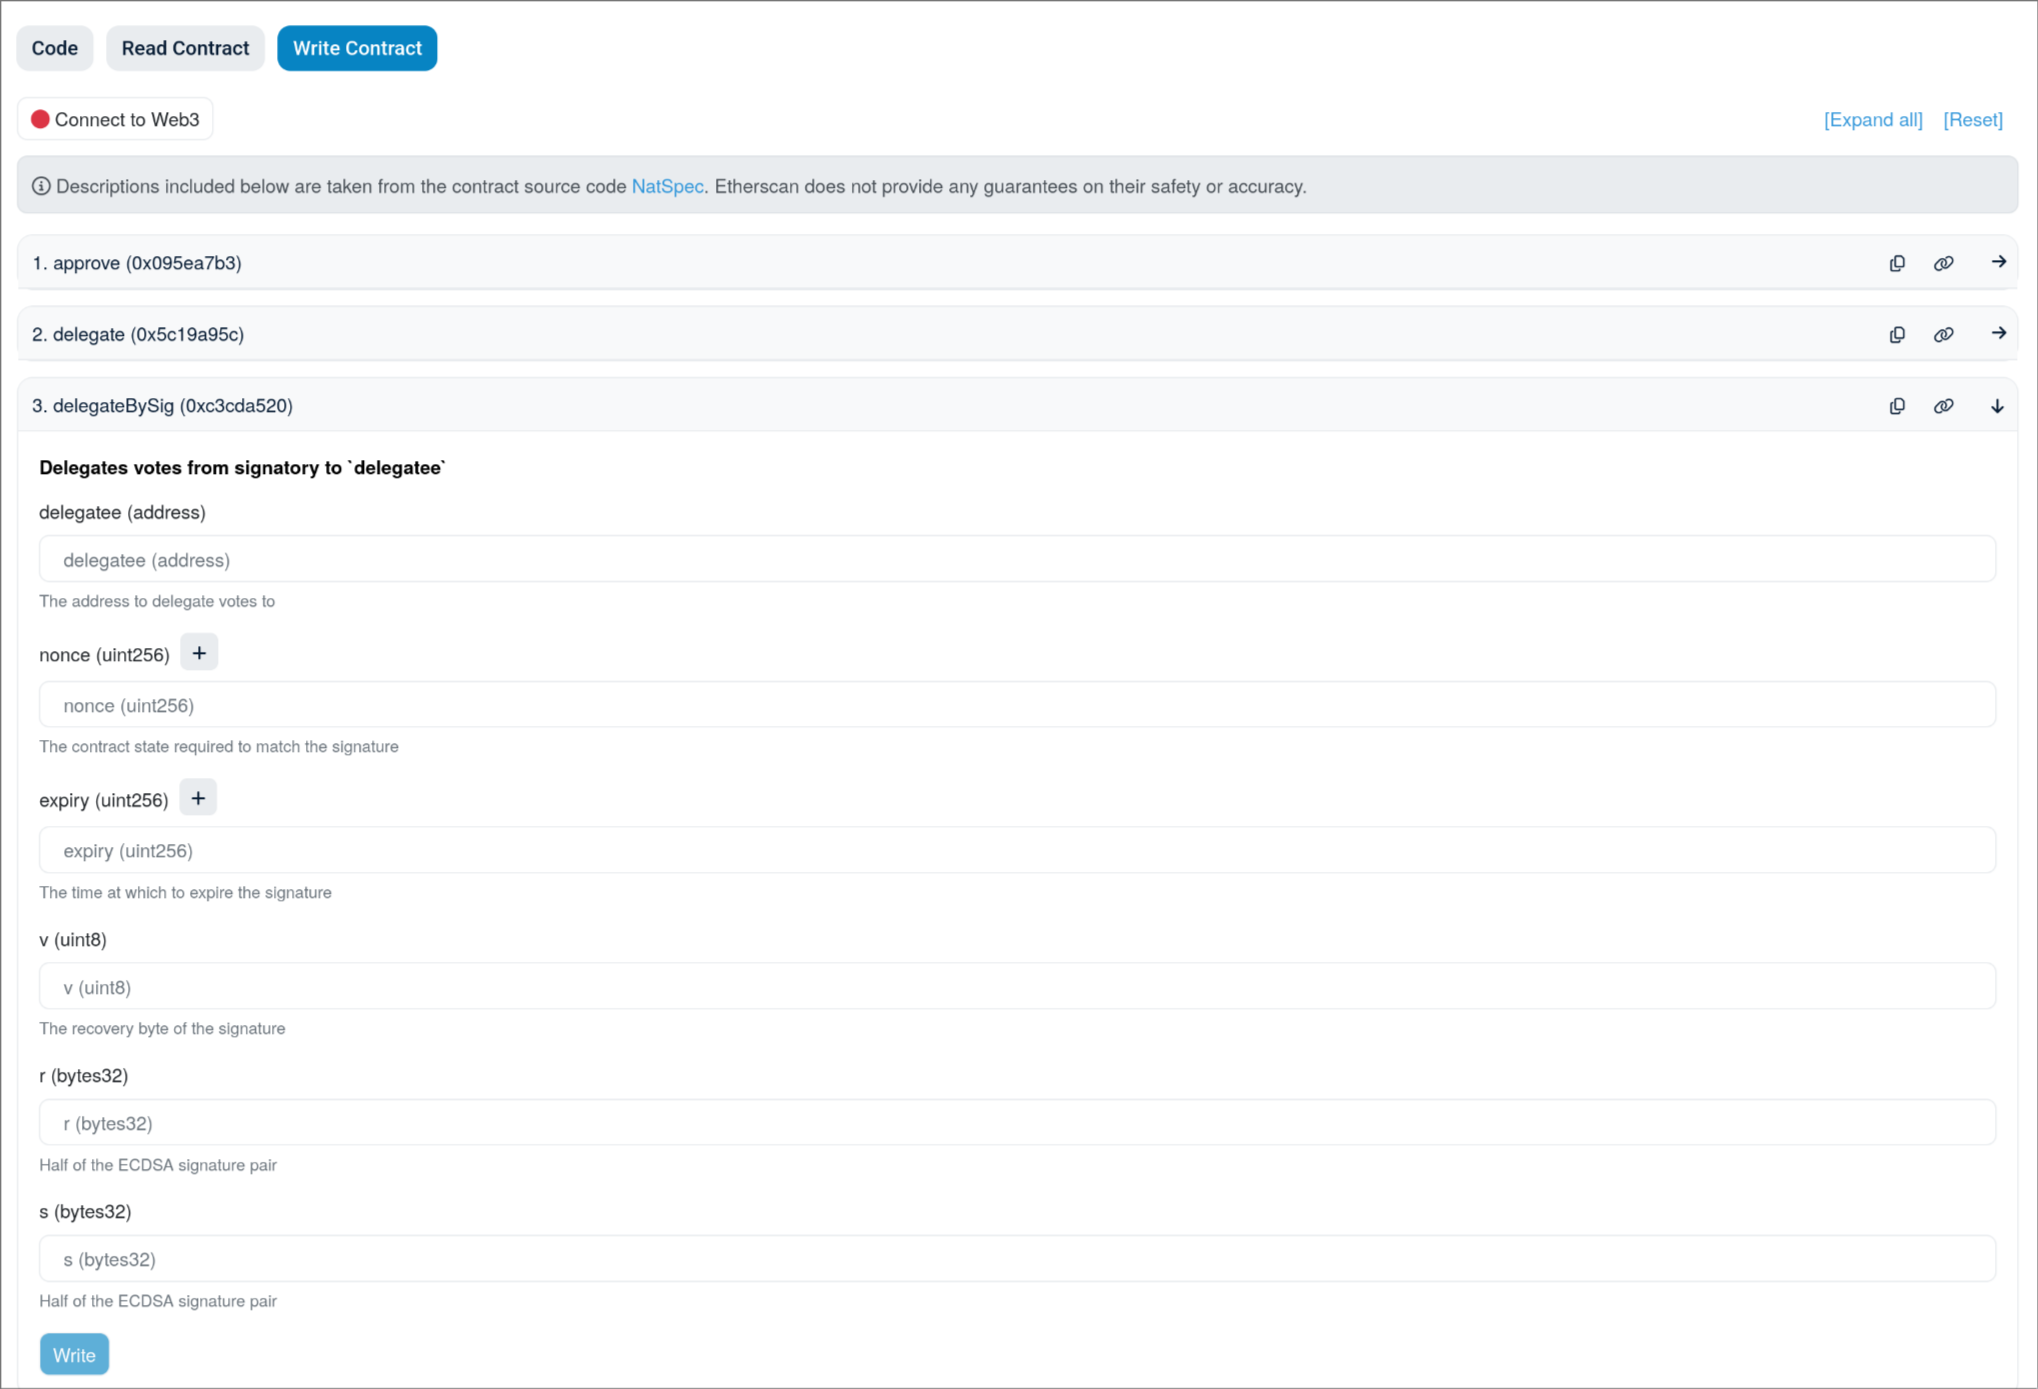Expand the delegate function panel

[1998, 334]
